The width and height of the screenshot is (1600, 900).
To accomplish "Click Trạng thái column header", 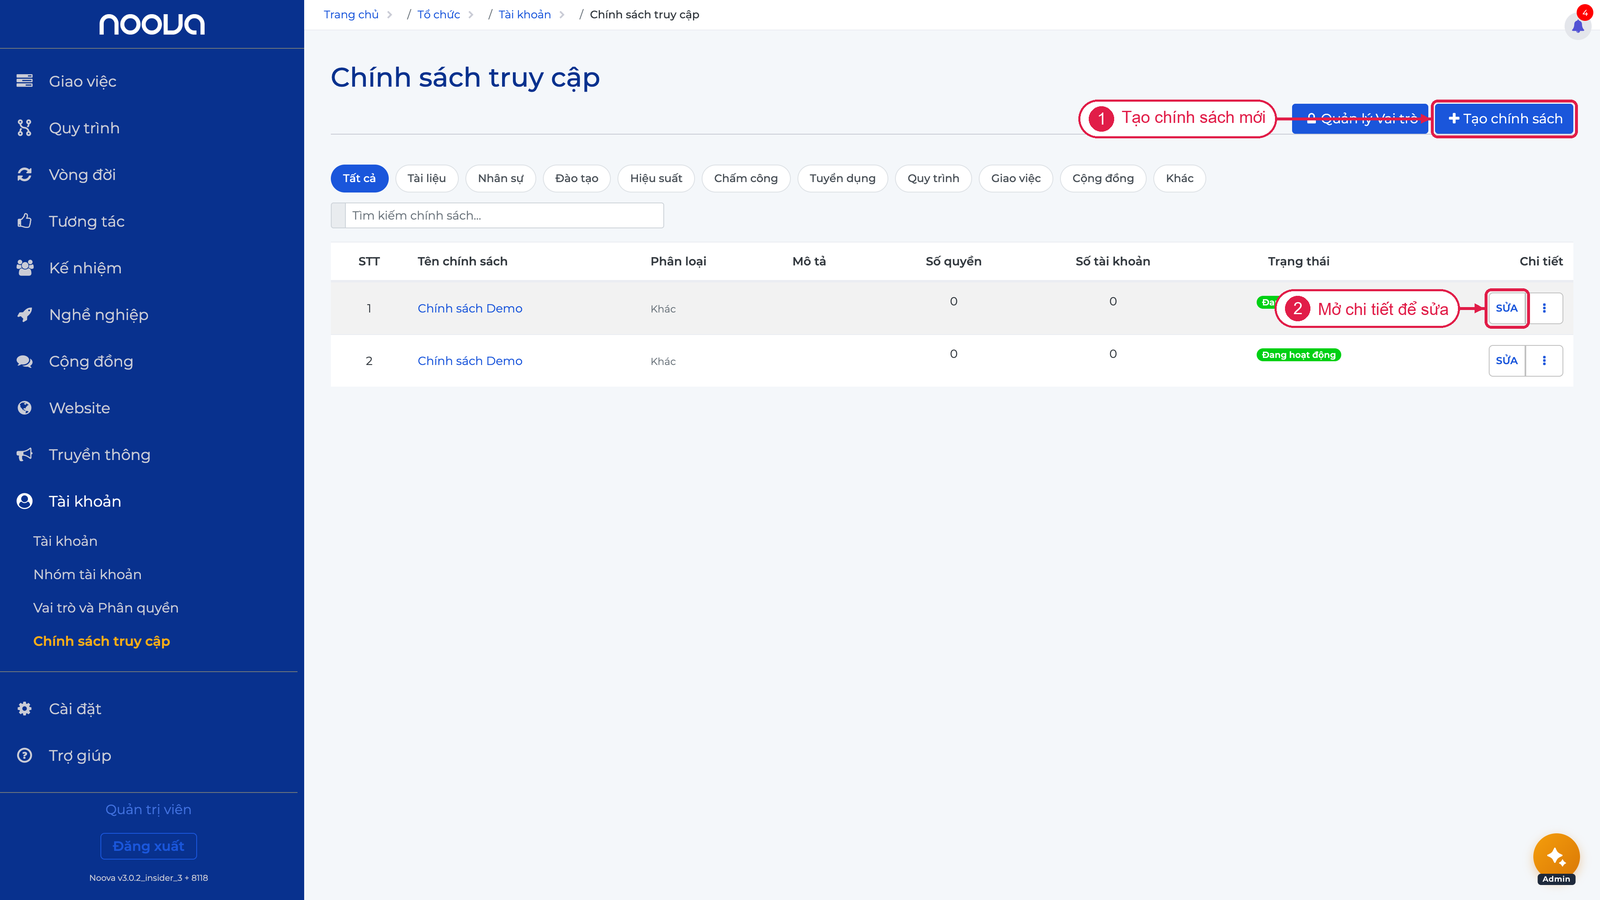I will 1299,261.
